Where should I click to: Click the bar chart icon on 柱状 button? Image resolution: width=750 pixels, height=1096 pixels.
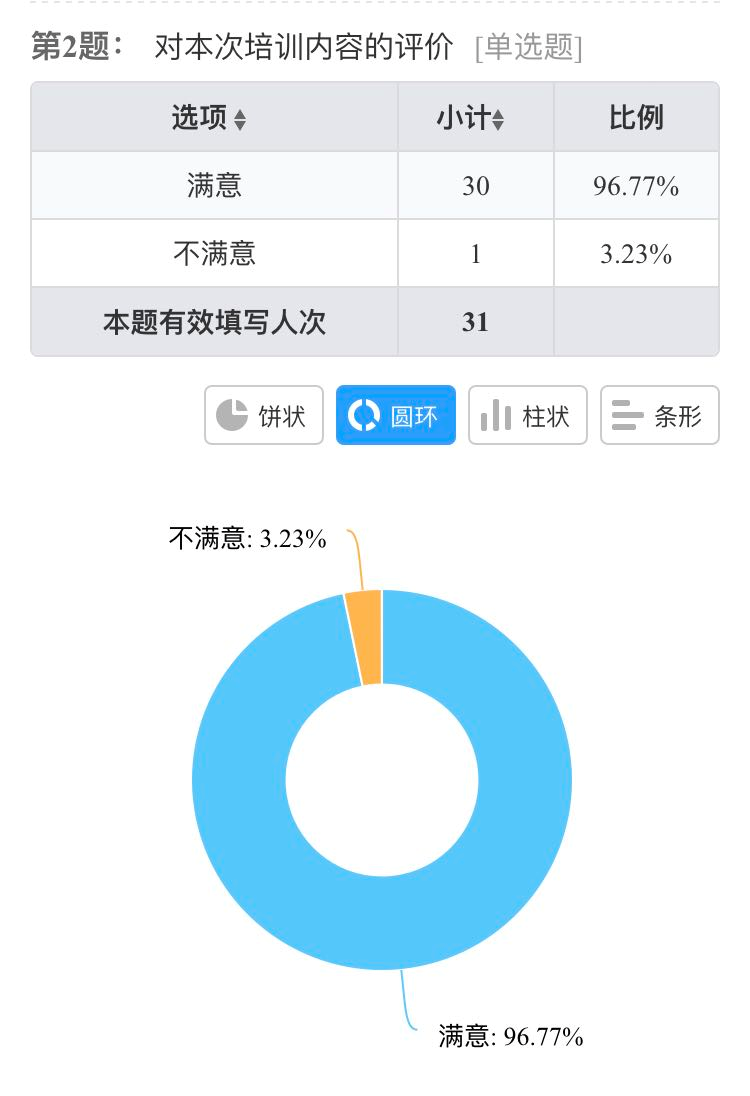tap(496, 415)
